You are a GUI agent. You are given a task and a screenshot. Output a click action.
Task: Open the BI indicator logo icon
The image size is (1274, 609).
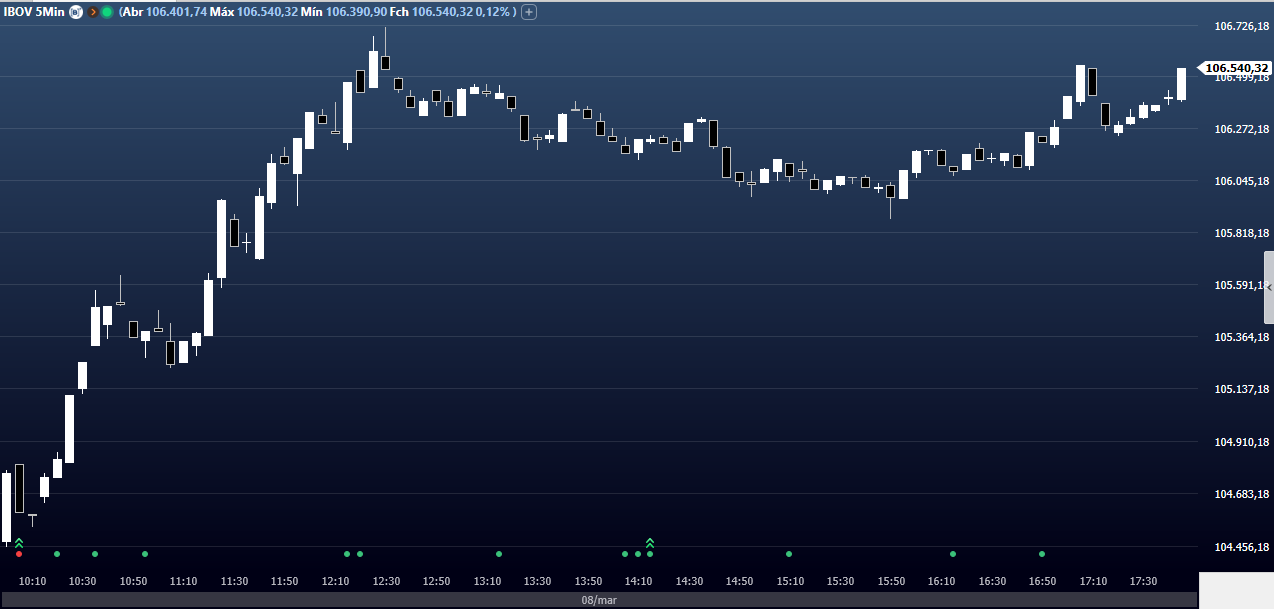(75, 12)
